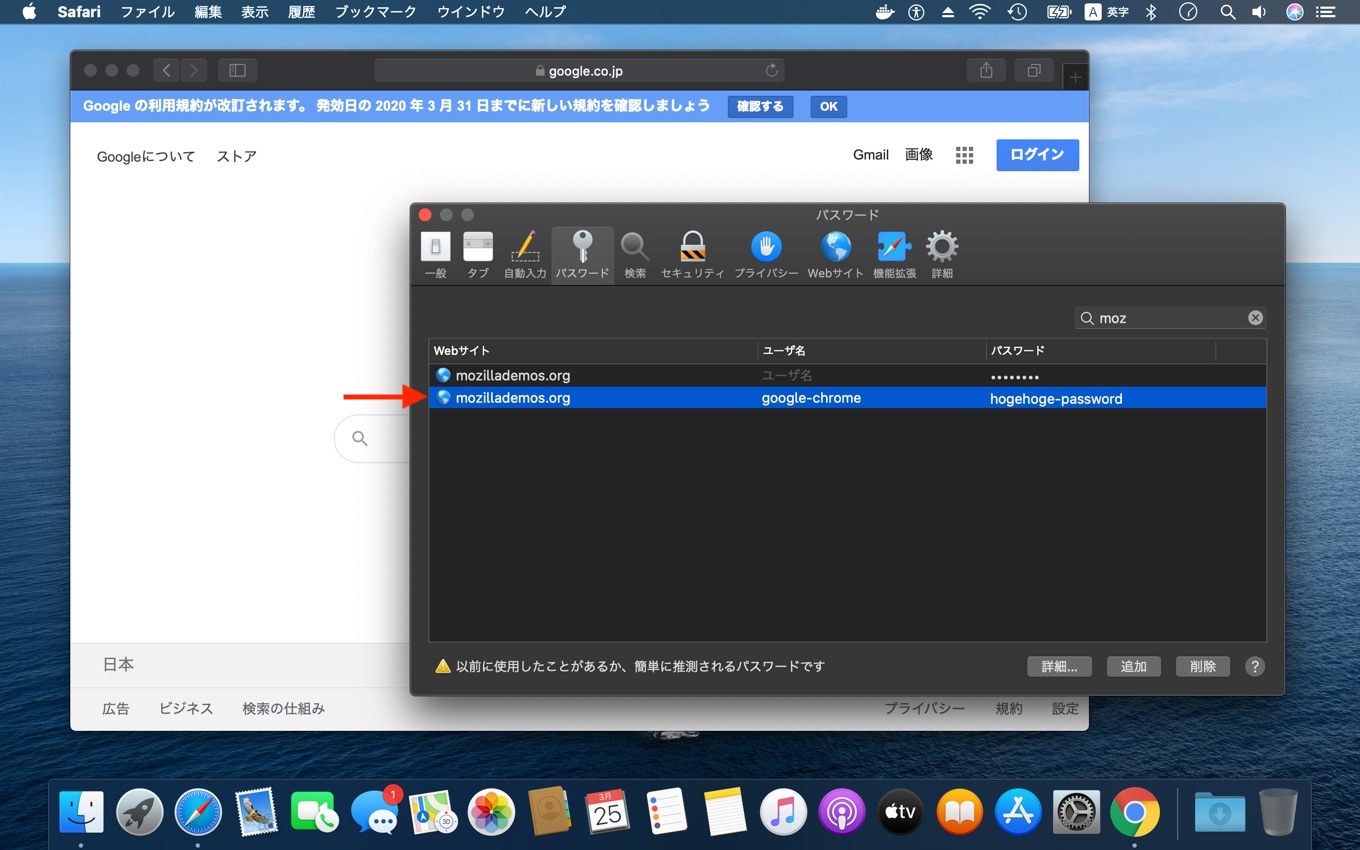1360x850 pixels.
Task: Click the 削除 button to remove entry
Action: (1203, 667)
